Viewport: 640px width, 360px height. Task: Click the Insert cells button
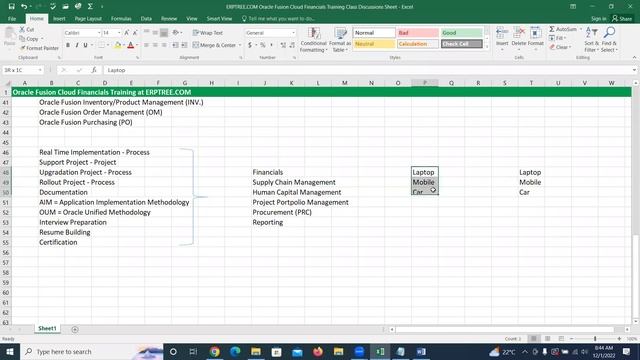click(502, 38)
